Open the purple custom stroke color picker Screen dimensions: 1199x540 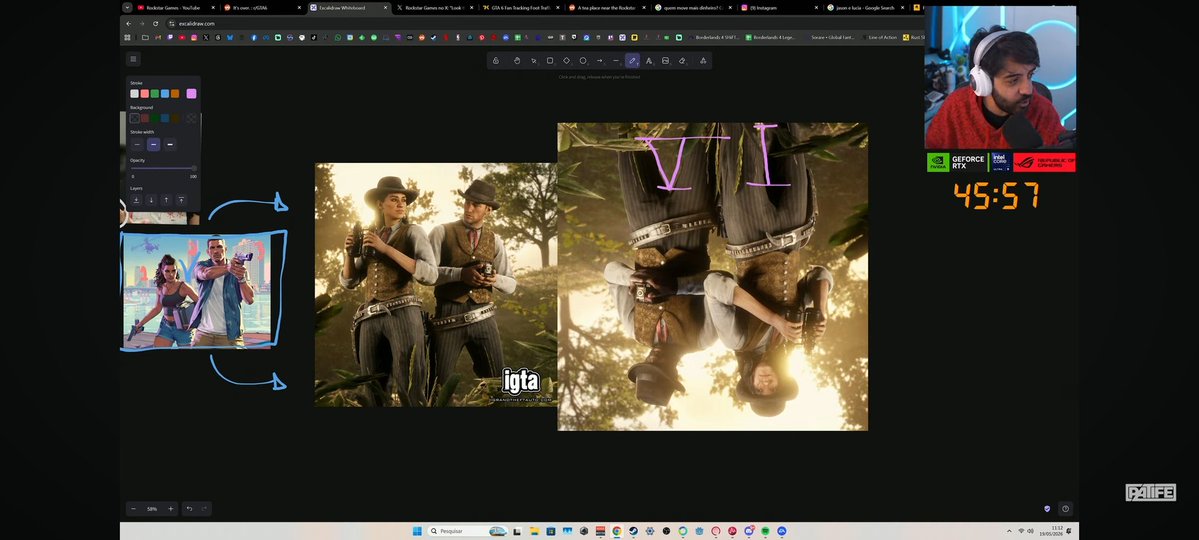pyautogui.click(x=191, y=93)
